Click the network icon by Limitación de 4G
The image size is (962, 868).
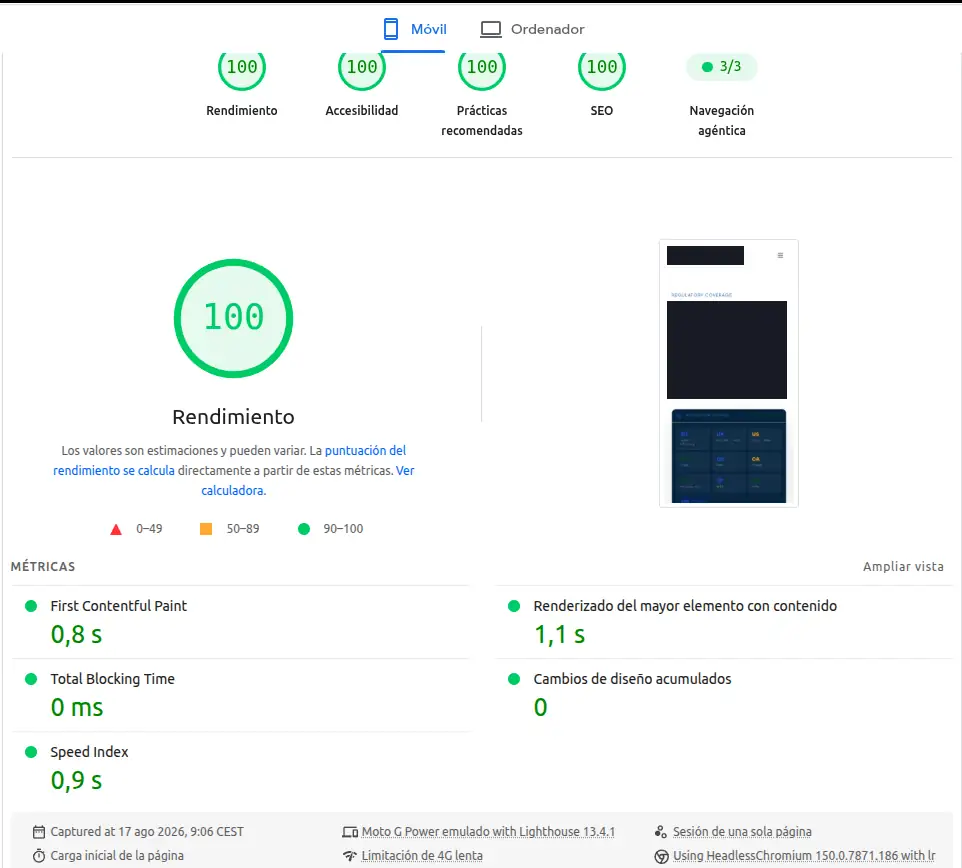[350, 856]
